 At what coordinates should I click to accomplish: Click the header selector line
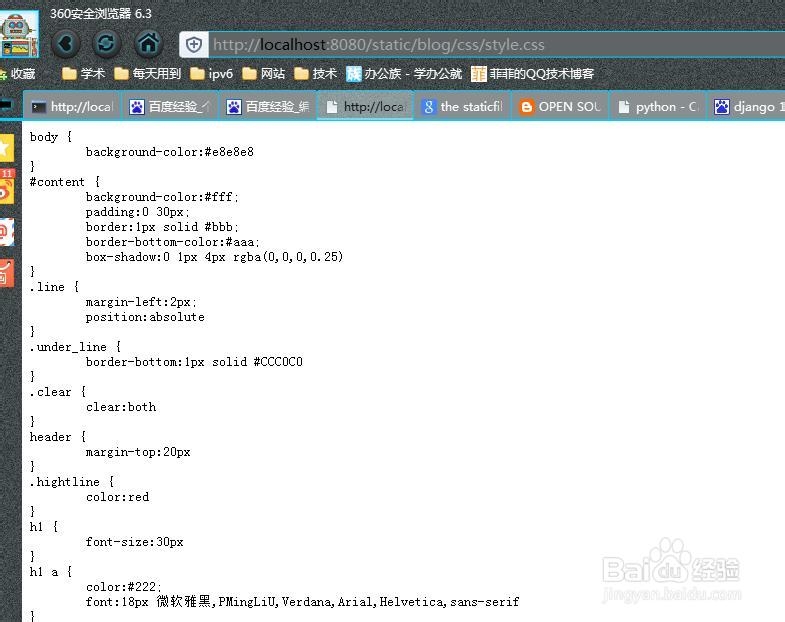coord(58,437)
